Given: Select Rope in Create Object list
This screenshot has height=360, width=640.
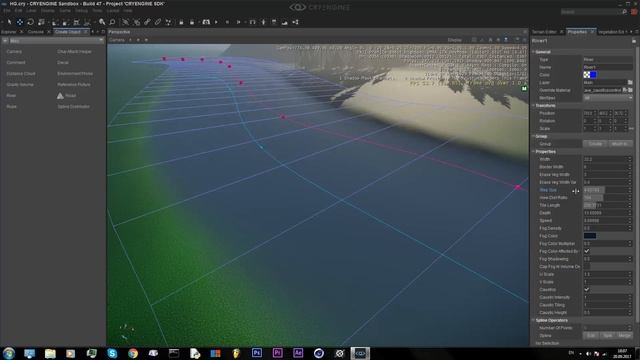Looking at the screenshot, I should click(x=11, y=107).
